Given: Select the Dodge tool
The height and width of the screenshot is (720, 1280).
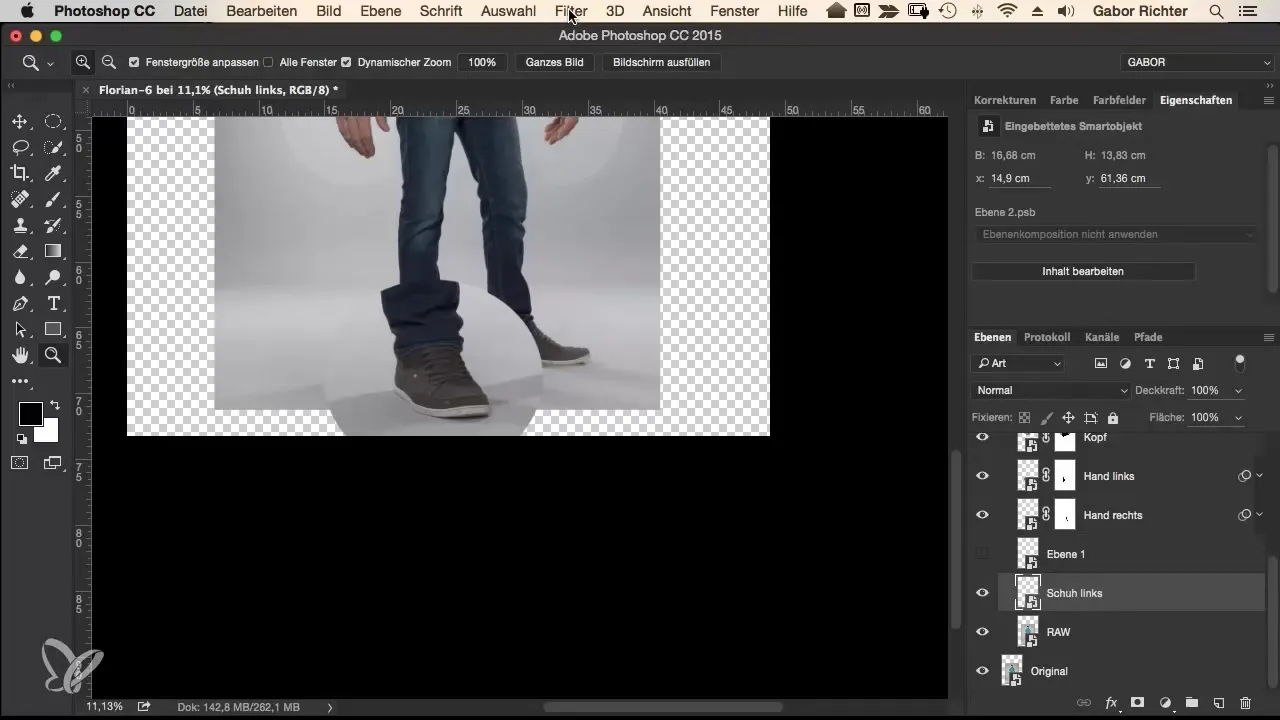Looking at the screenshot, I should click(53, 278).
